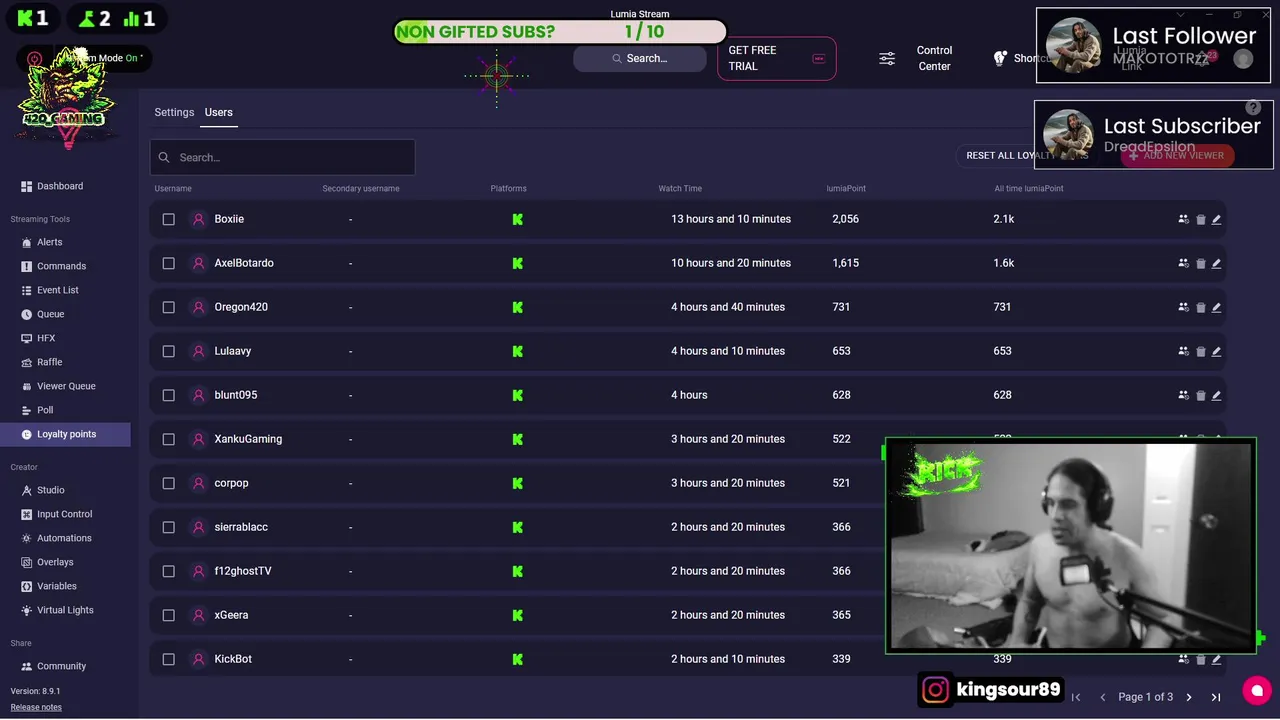
Task: Delete AxelBotardo with the trash icon
Action: (x=1200, y=263)
